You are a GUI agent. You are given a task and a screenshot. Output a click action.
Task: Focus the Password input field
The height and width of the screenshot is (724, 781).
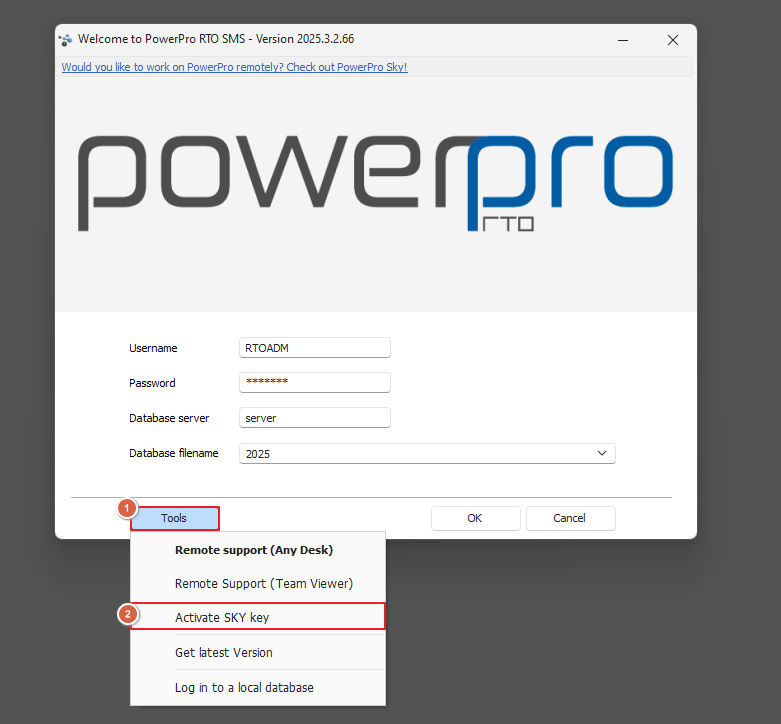coord(315,382)
